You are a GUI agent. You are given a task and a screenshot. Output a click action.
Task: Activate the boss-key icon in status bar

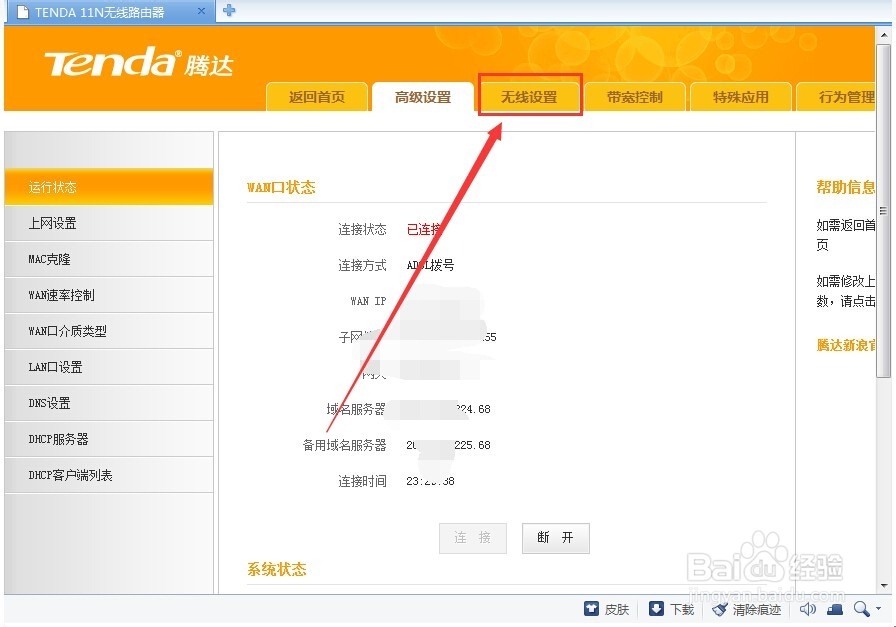tap(834, 608)
